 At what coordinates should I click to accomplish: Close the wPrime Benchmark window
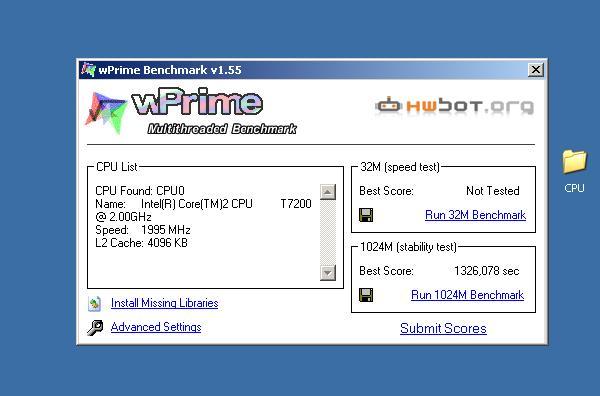(x=536, y=70)
